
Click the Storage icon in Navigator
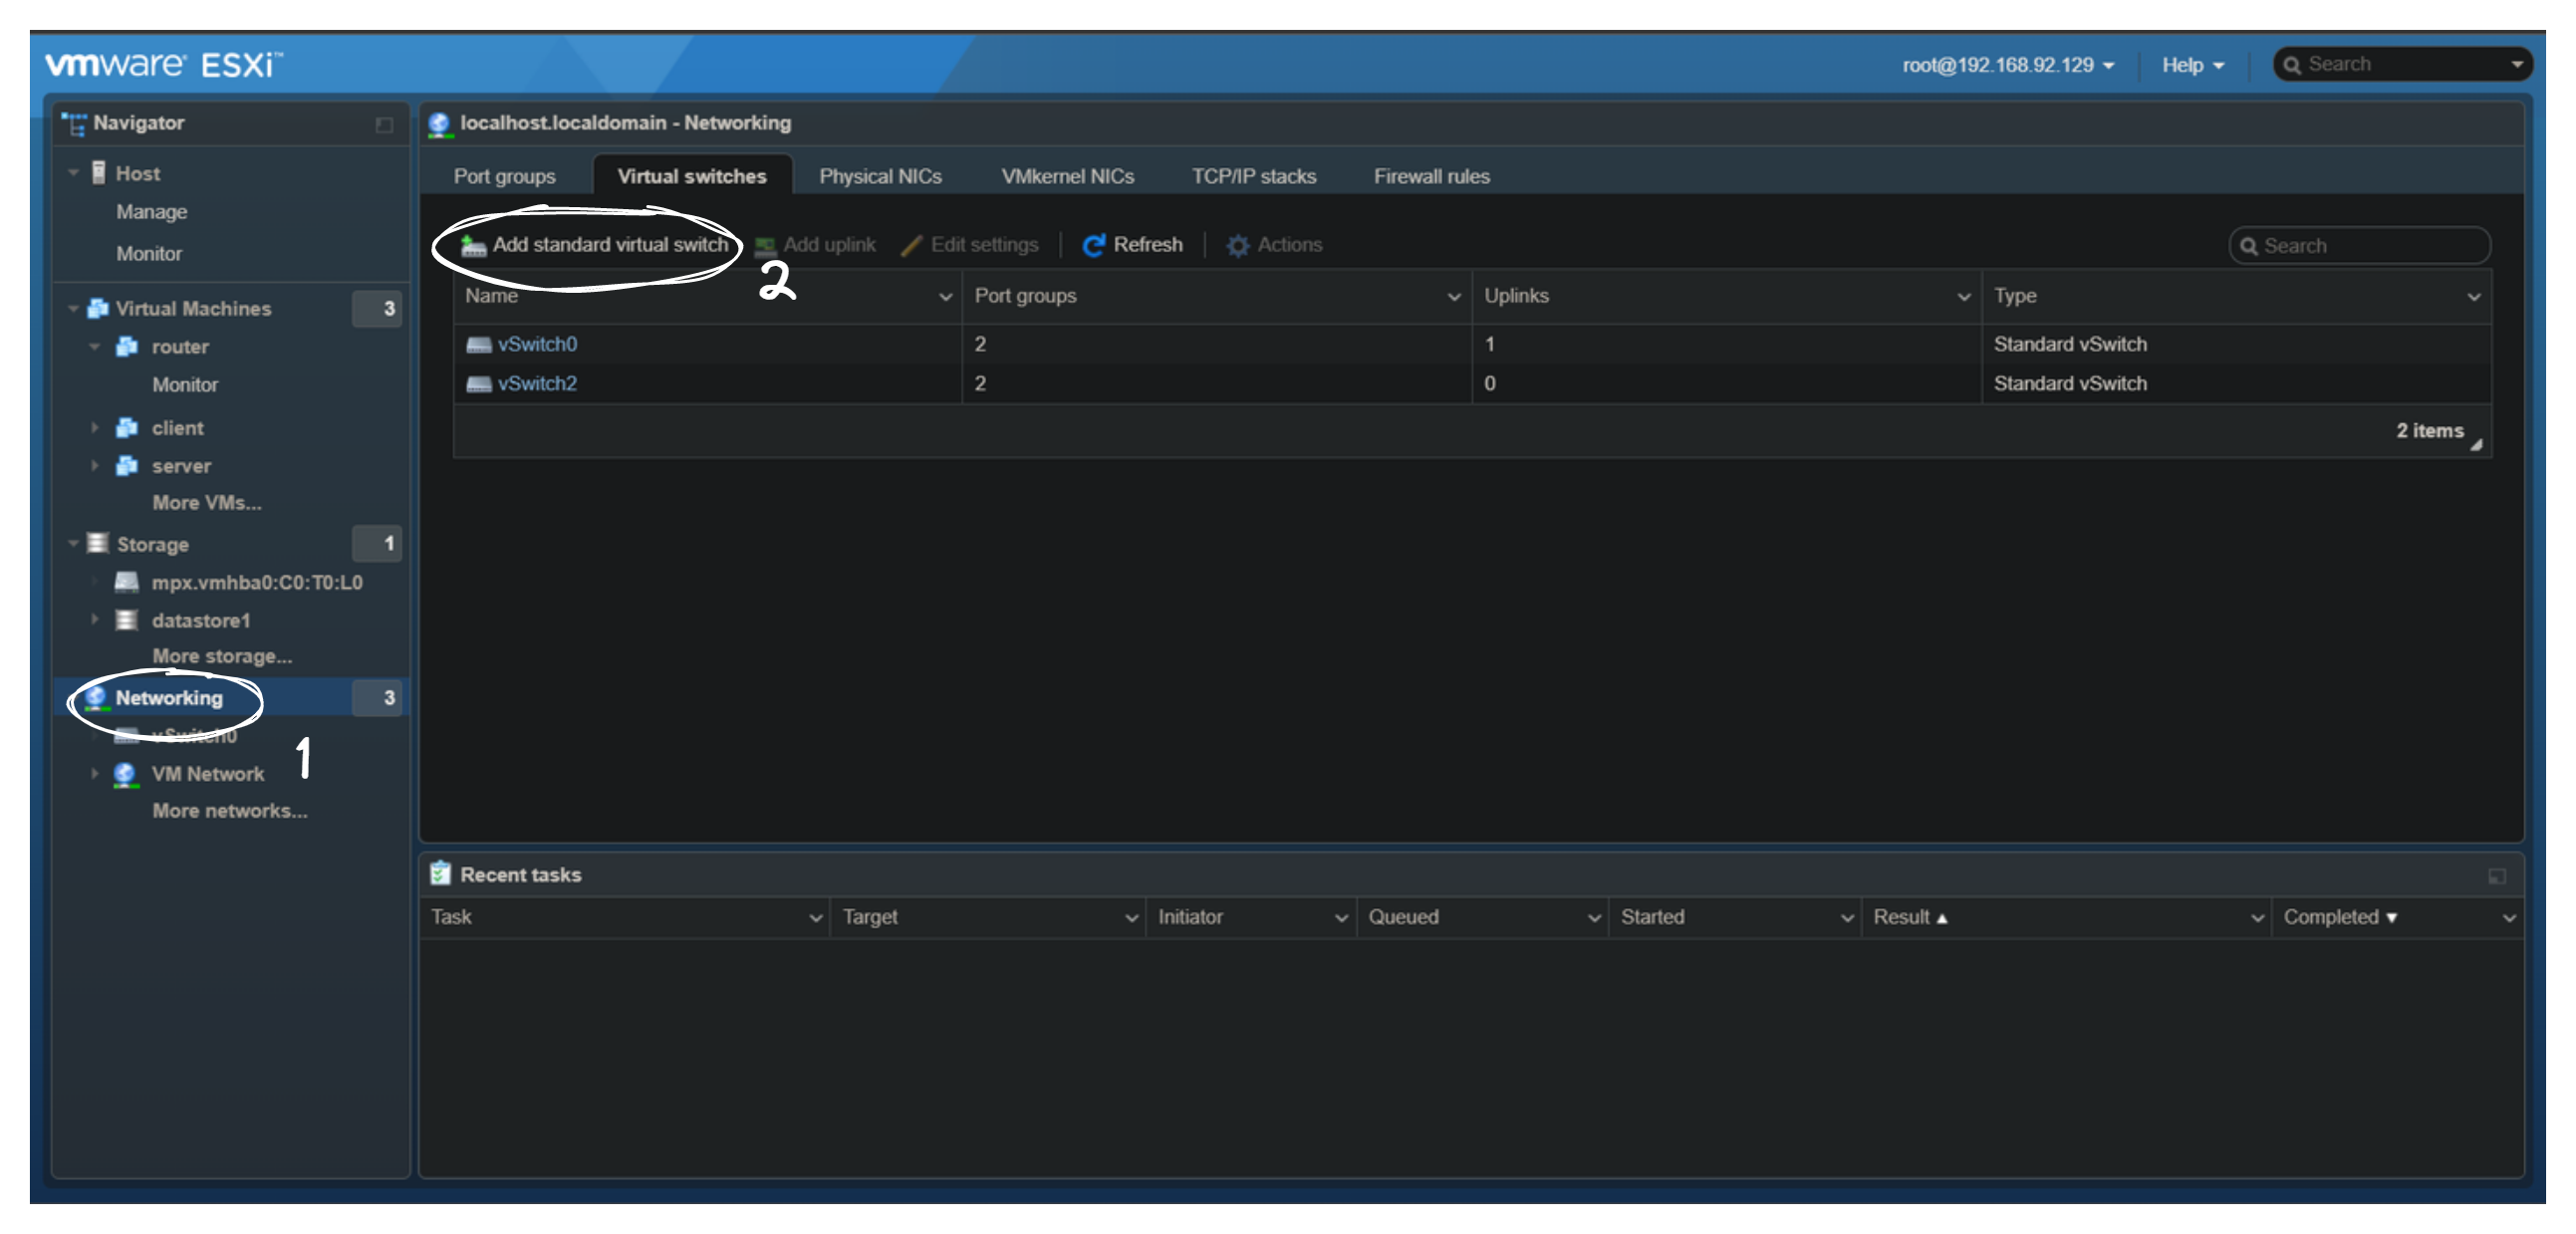click(x=98, y=543)
